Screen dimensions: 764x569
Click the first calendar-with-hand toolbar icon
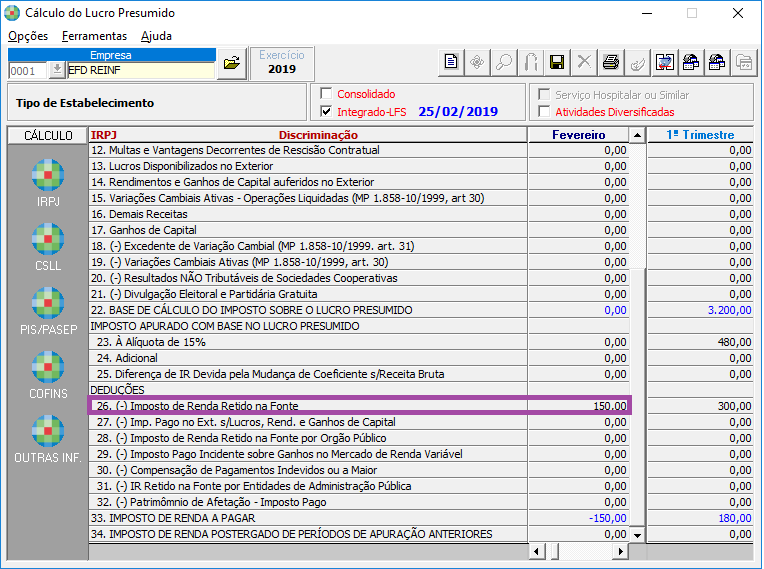click(690, 62)
